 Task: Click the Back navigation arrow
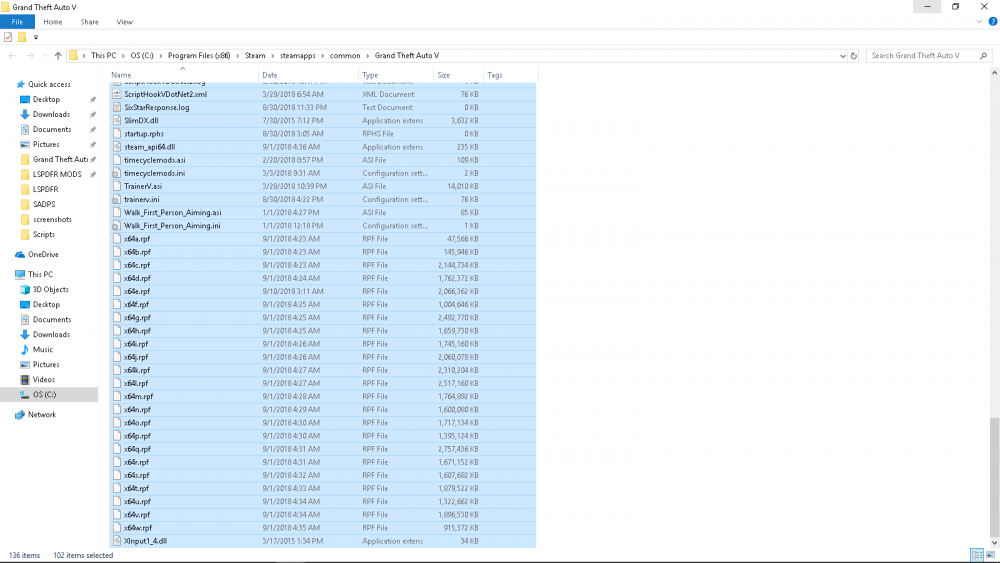[x=12, y=55]
